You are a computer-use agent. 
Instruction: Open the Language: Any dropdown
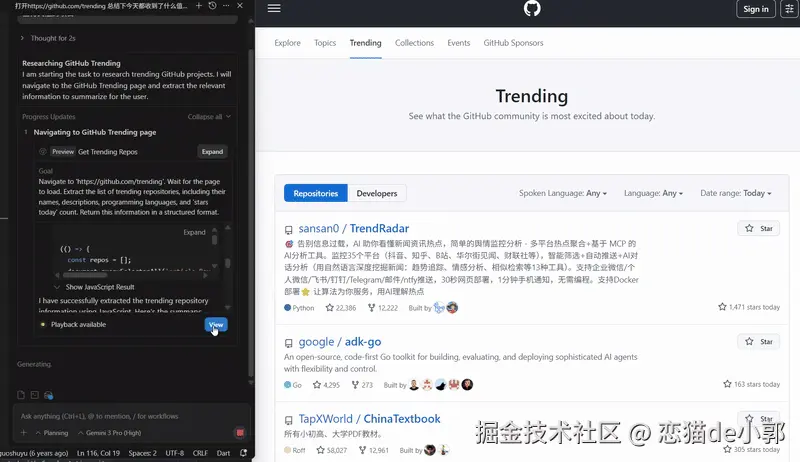click(x=653, y=193)
